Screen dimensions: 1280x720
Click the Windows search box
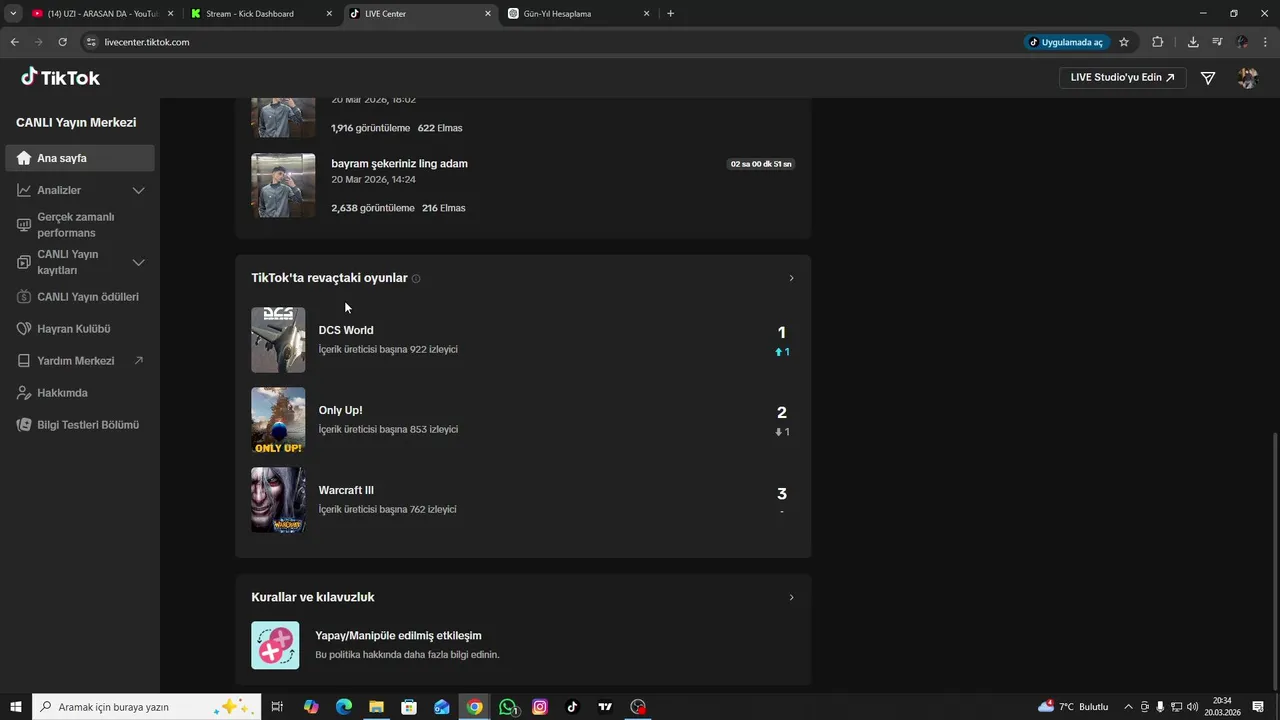[x=147, y=707]
